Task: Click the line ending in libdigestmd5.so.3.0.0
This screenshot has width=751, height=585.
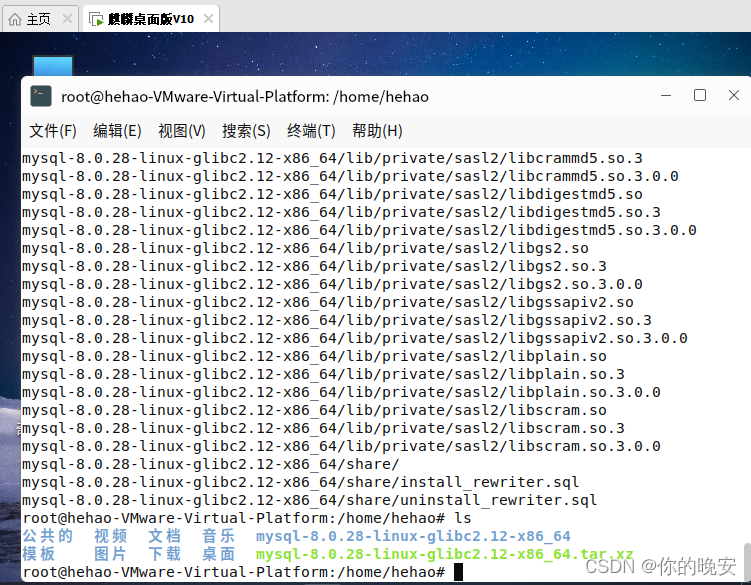Action: click(x=359, y=230)
